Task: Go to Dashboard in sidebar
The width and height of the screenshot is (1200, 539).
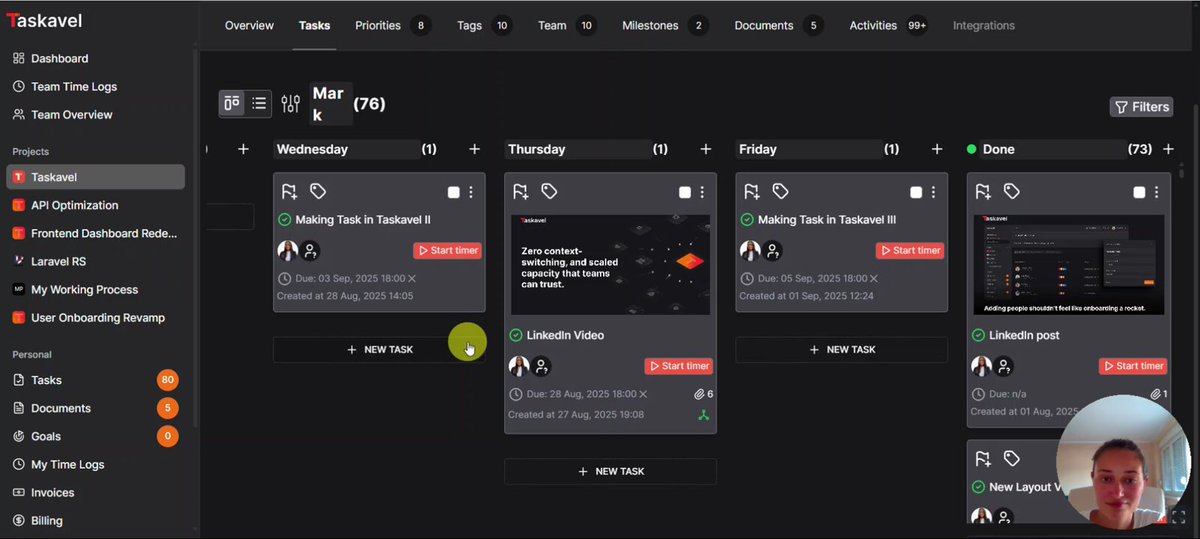Action: [59, 58]
